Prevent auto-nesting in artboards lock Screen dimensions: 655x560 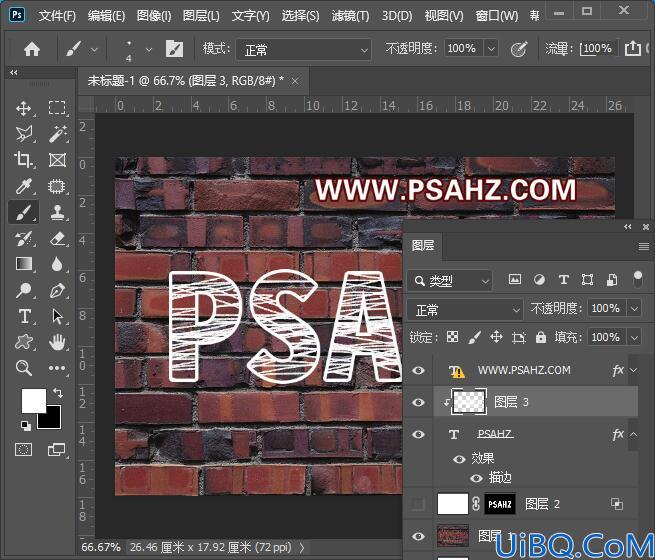(518, 337)
